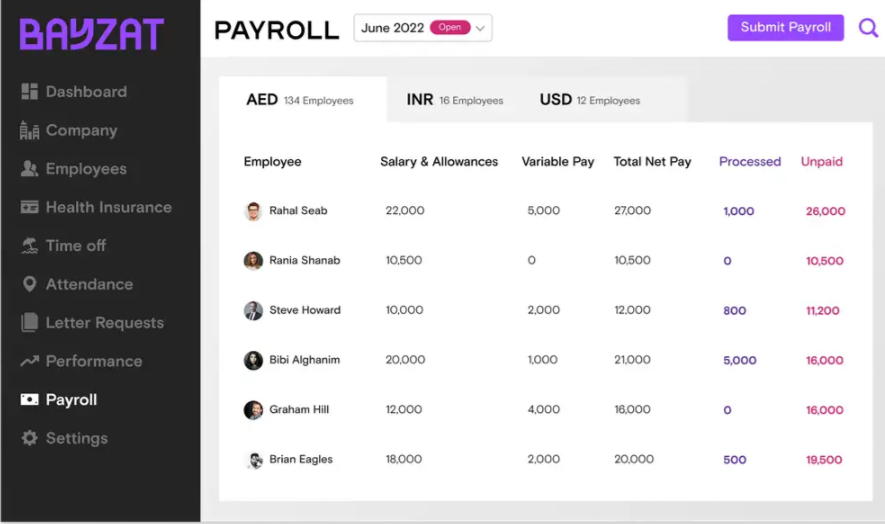
Task: Click the Letter Requests document icon
Action: 29,322
